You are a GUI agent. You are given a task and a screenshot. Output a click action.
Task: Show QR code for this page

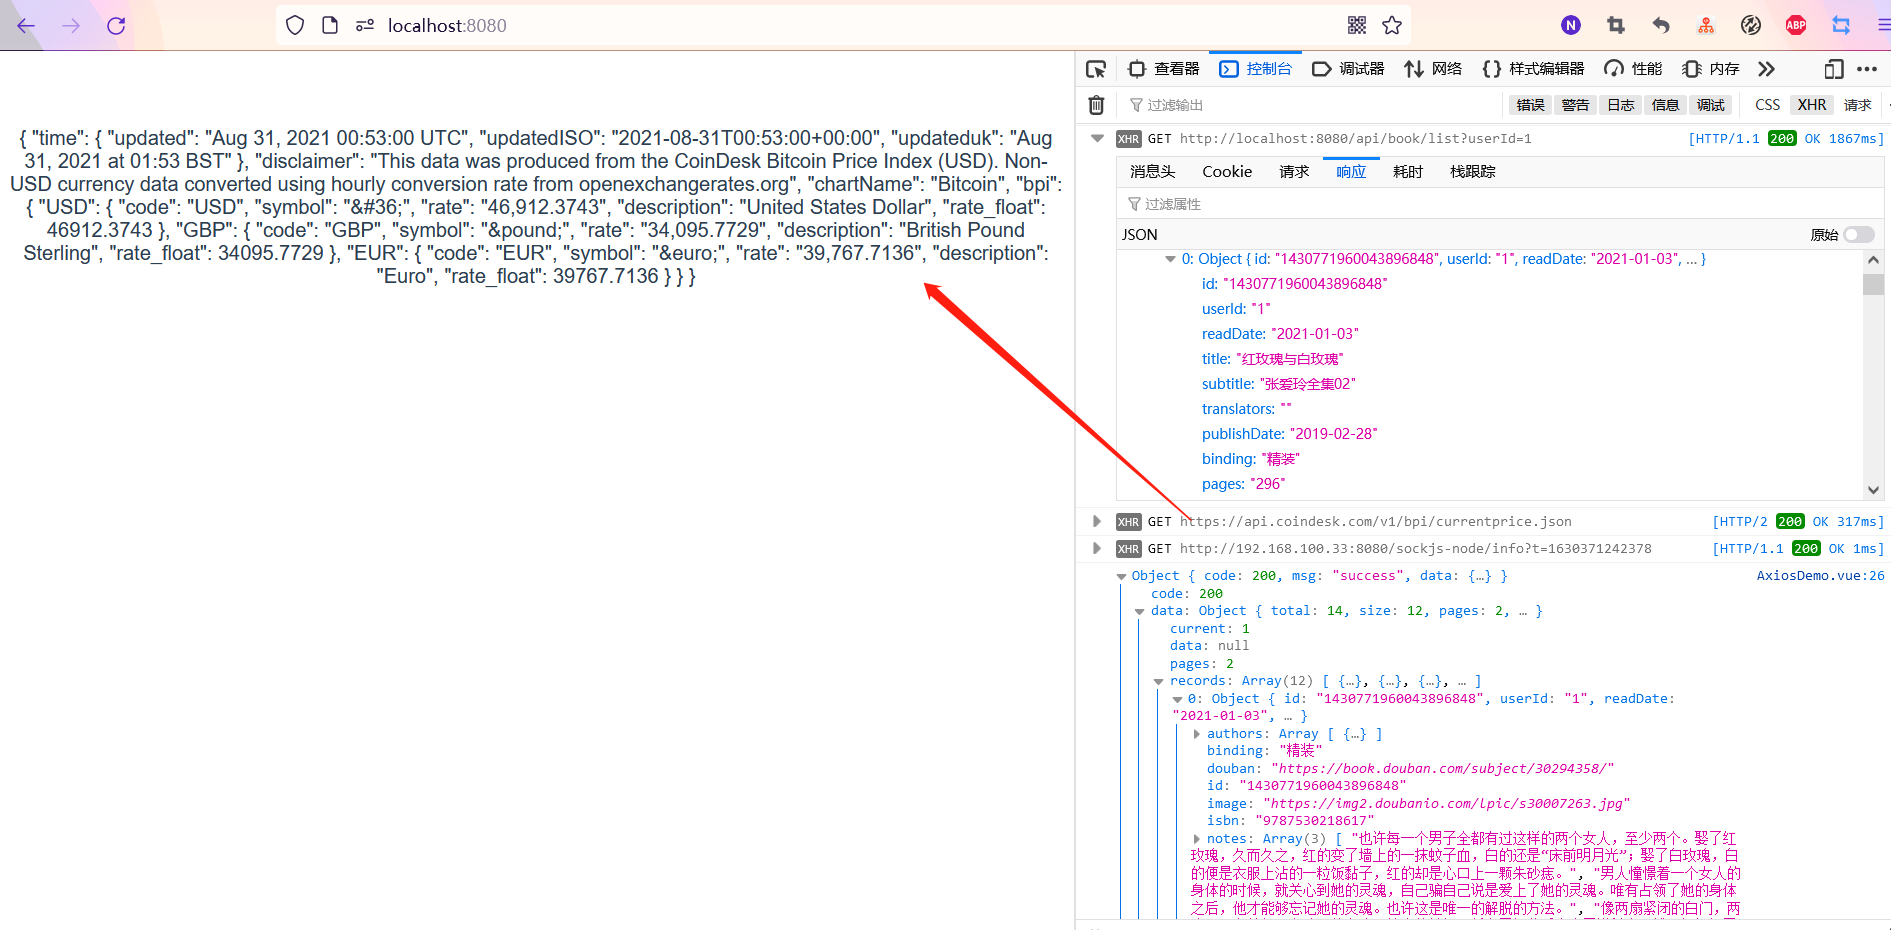(x=1357, y=26)
